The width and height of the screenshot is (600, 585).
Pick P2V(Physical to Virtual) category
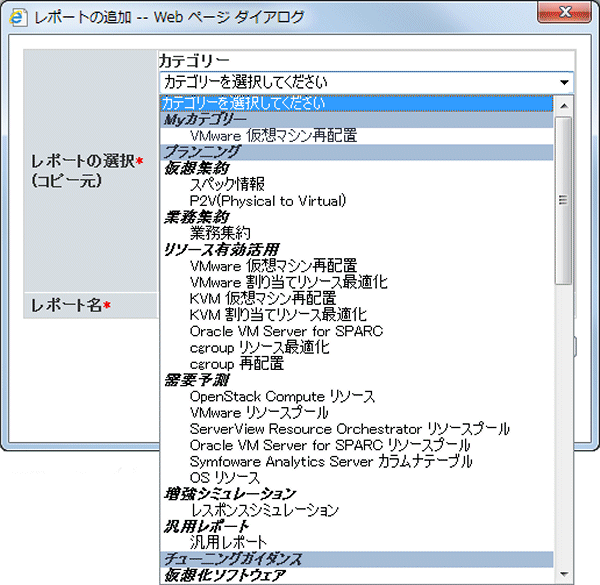click(268, 201)
